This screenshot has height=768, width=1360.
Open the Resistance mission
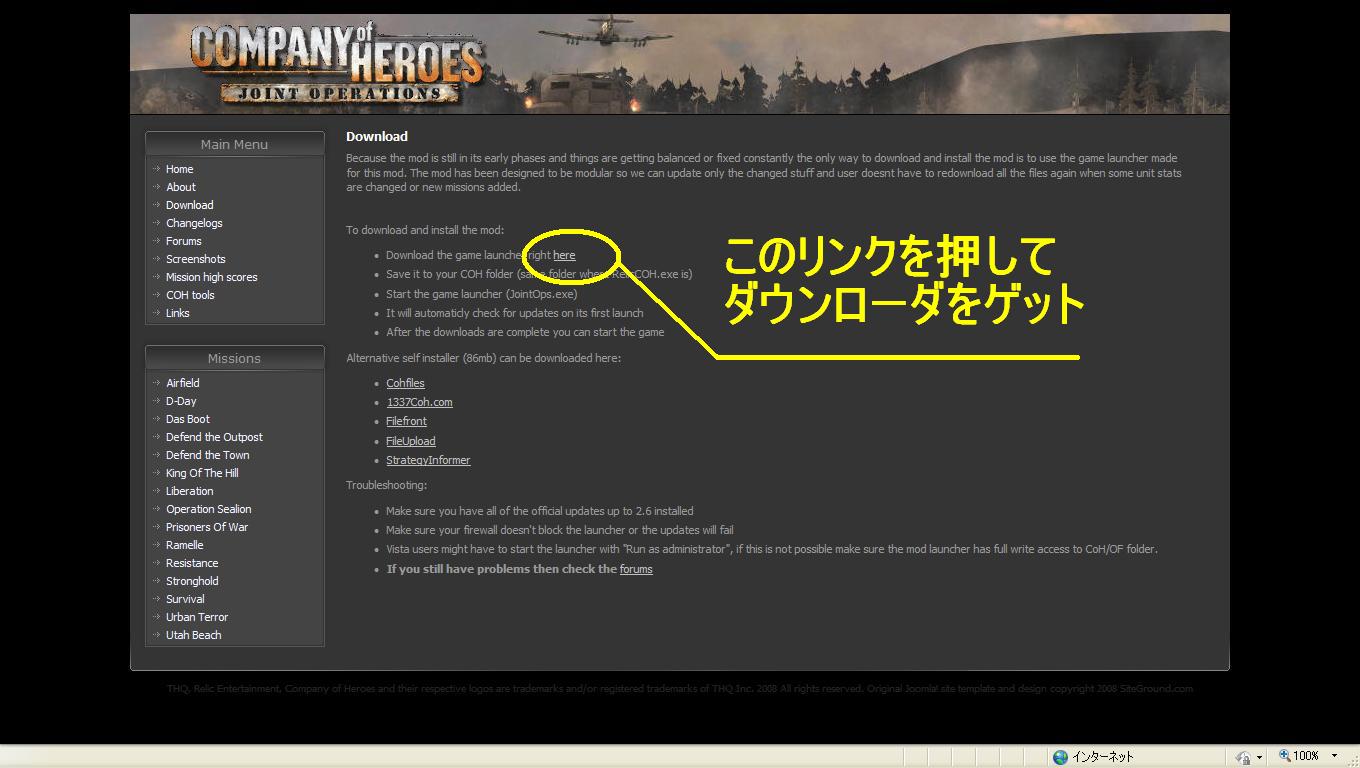click(x=192, y=563)
